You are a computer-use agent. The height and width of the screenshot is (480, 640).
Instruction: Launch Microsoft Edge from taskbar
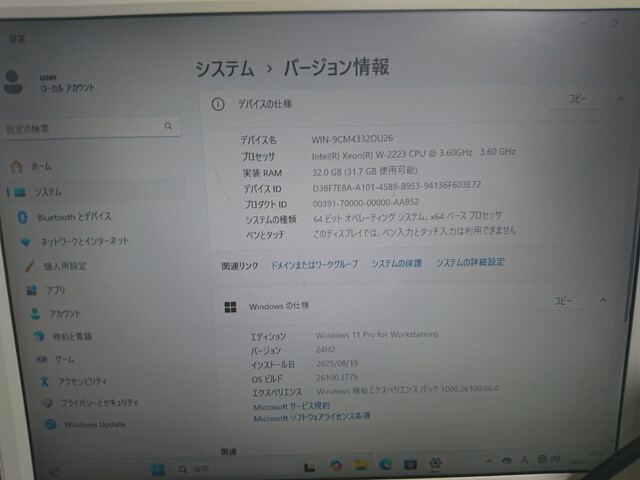(385, 464)
